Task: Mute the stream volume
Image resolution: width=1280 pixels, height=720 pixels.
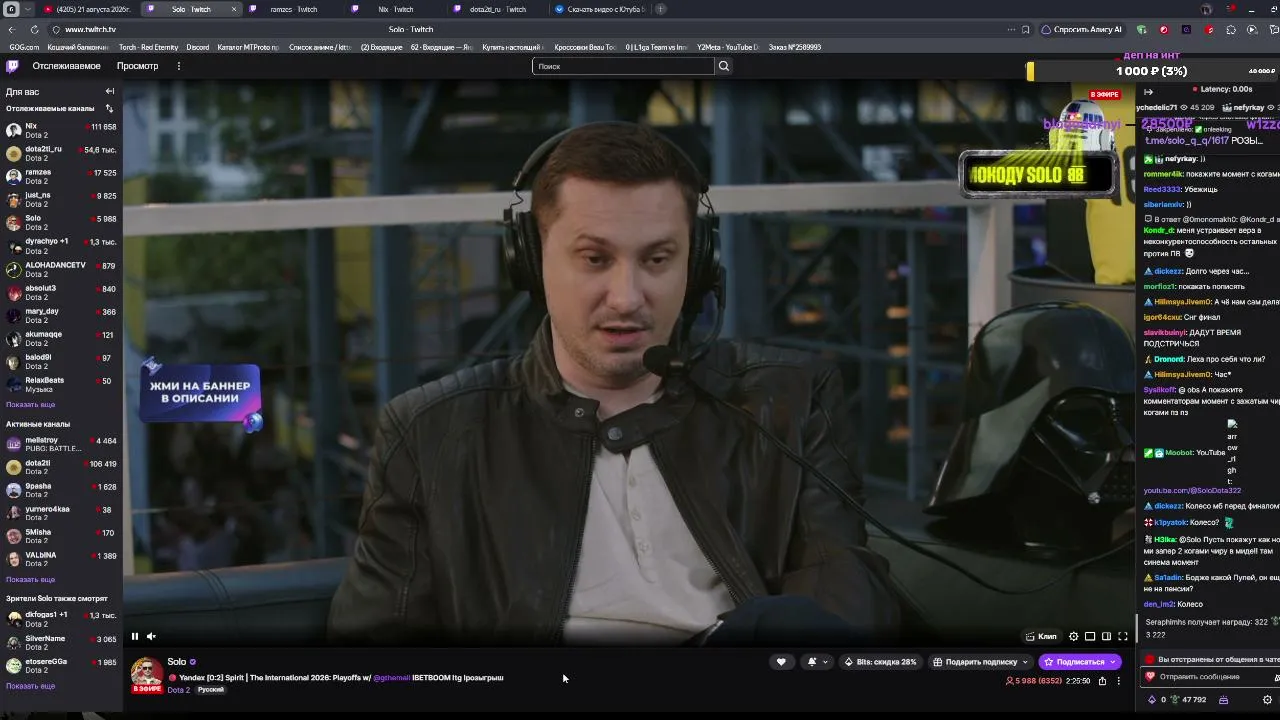Action: (151, 636)
